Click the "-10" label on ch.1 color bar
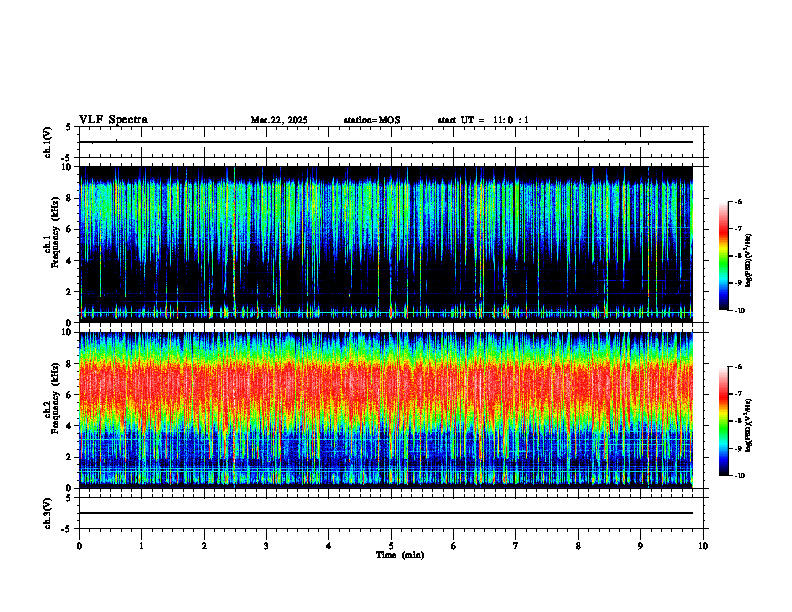This screenshot has height=612, width=792. tap(739, 311)
